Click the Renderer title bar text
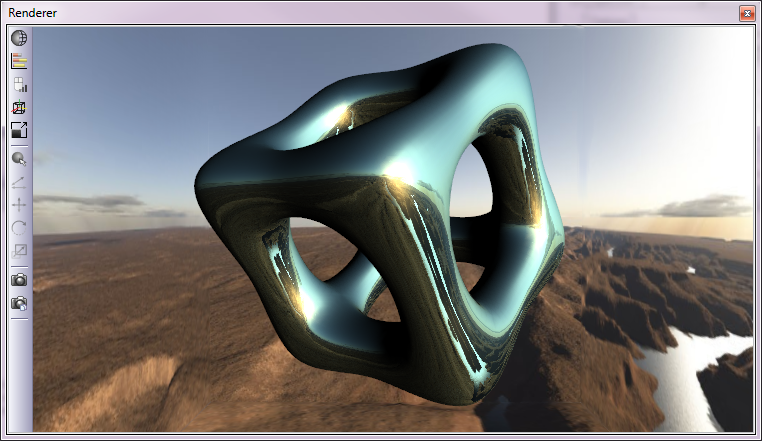 pyautogui.click(x=33, y=13)
